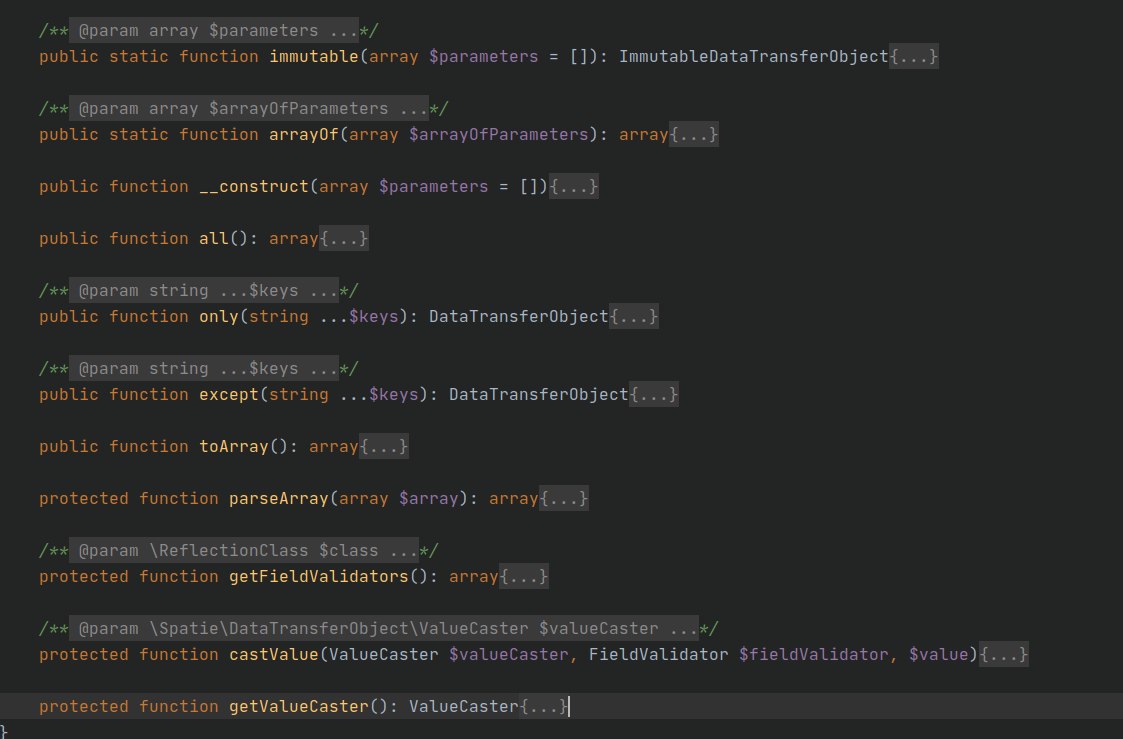
Task: Click the __construct method name
Action: click(254, 187)
